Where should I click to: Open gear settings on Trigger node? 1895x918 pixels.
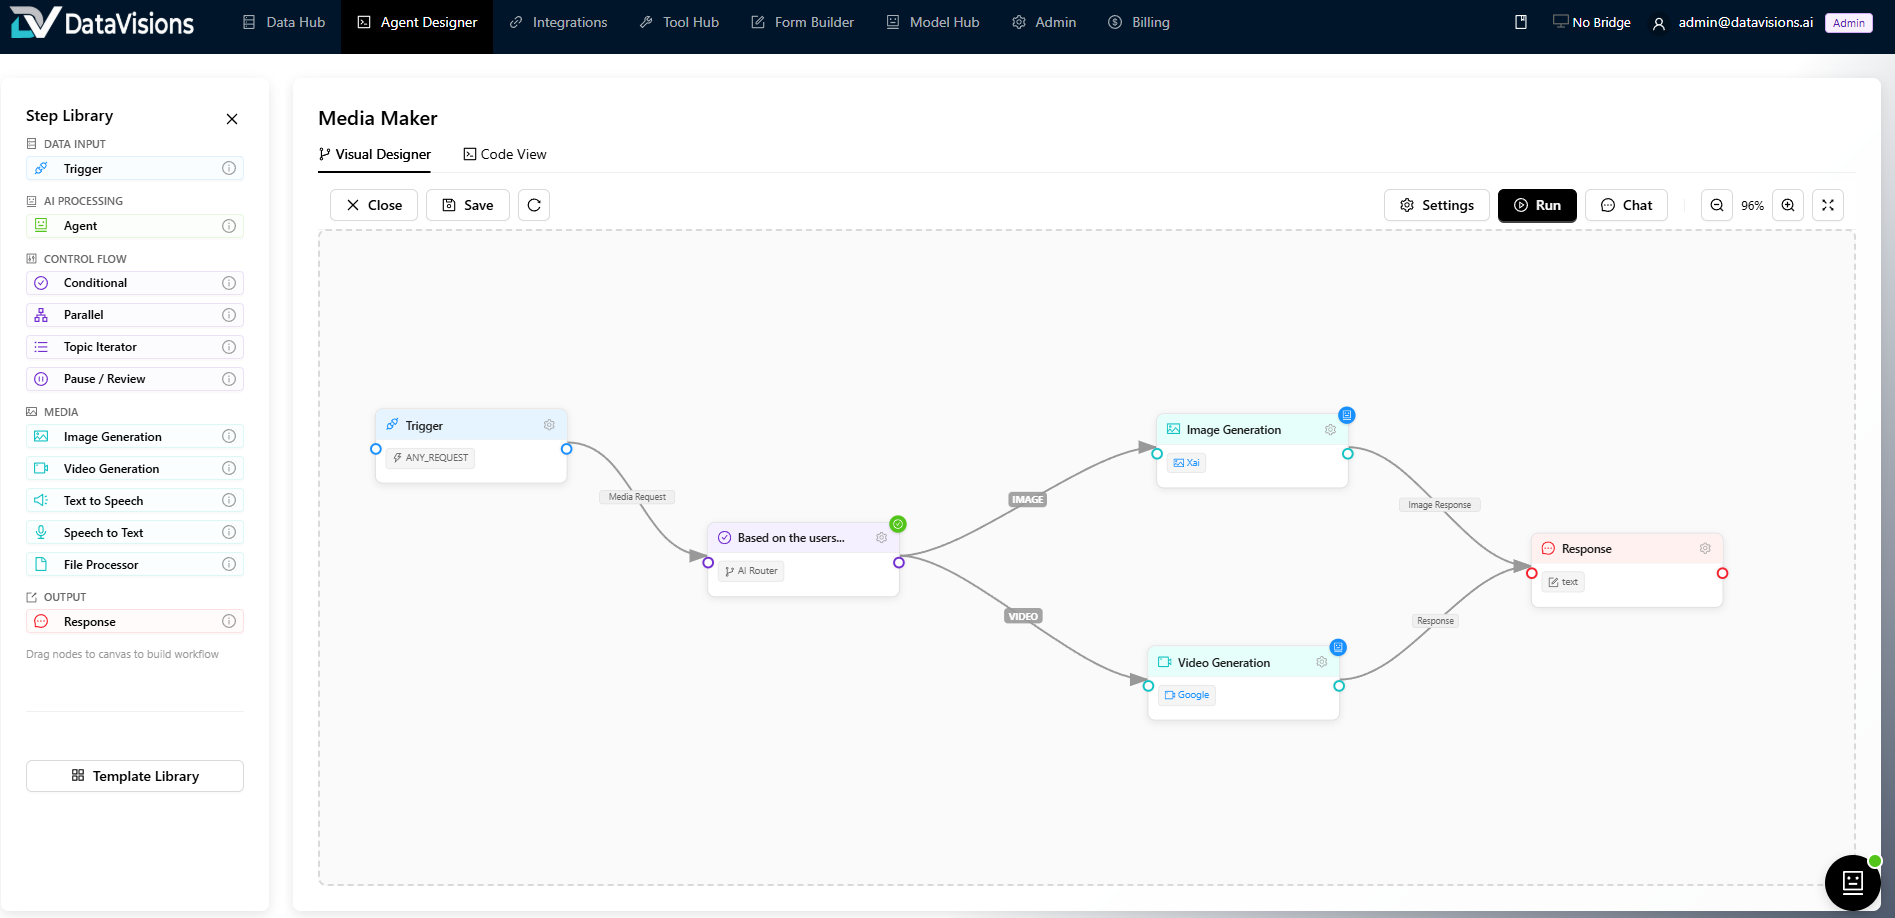pos(549,425)
